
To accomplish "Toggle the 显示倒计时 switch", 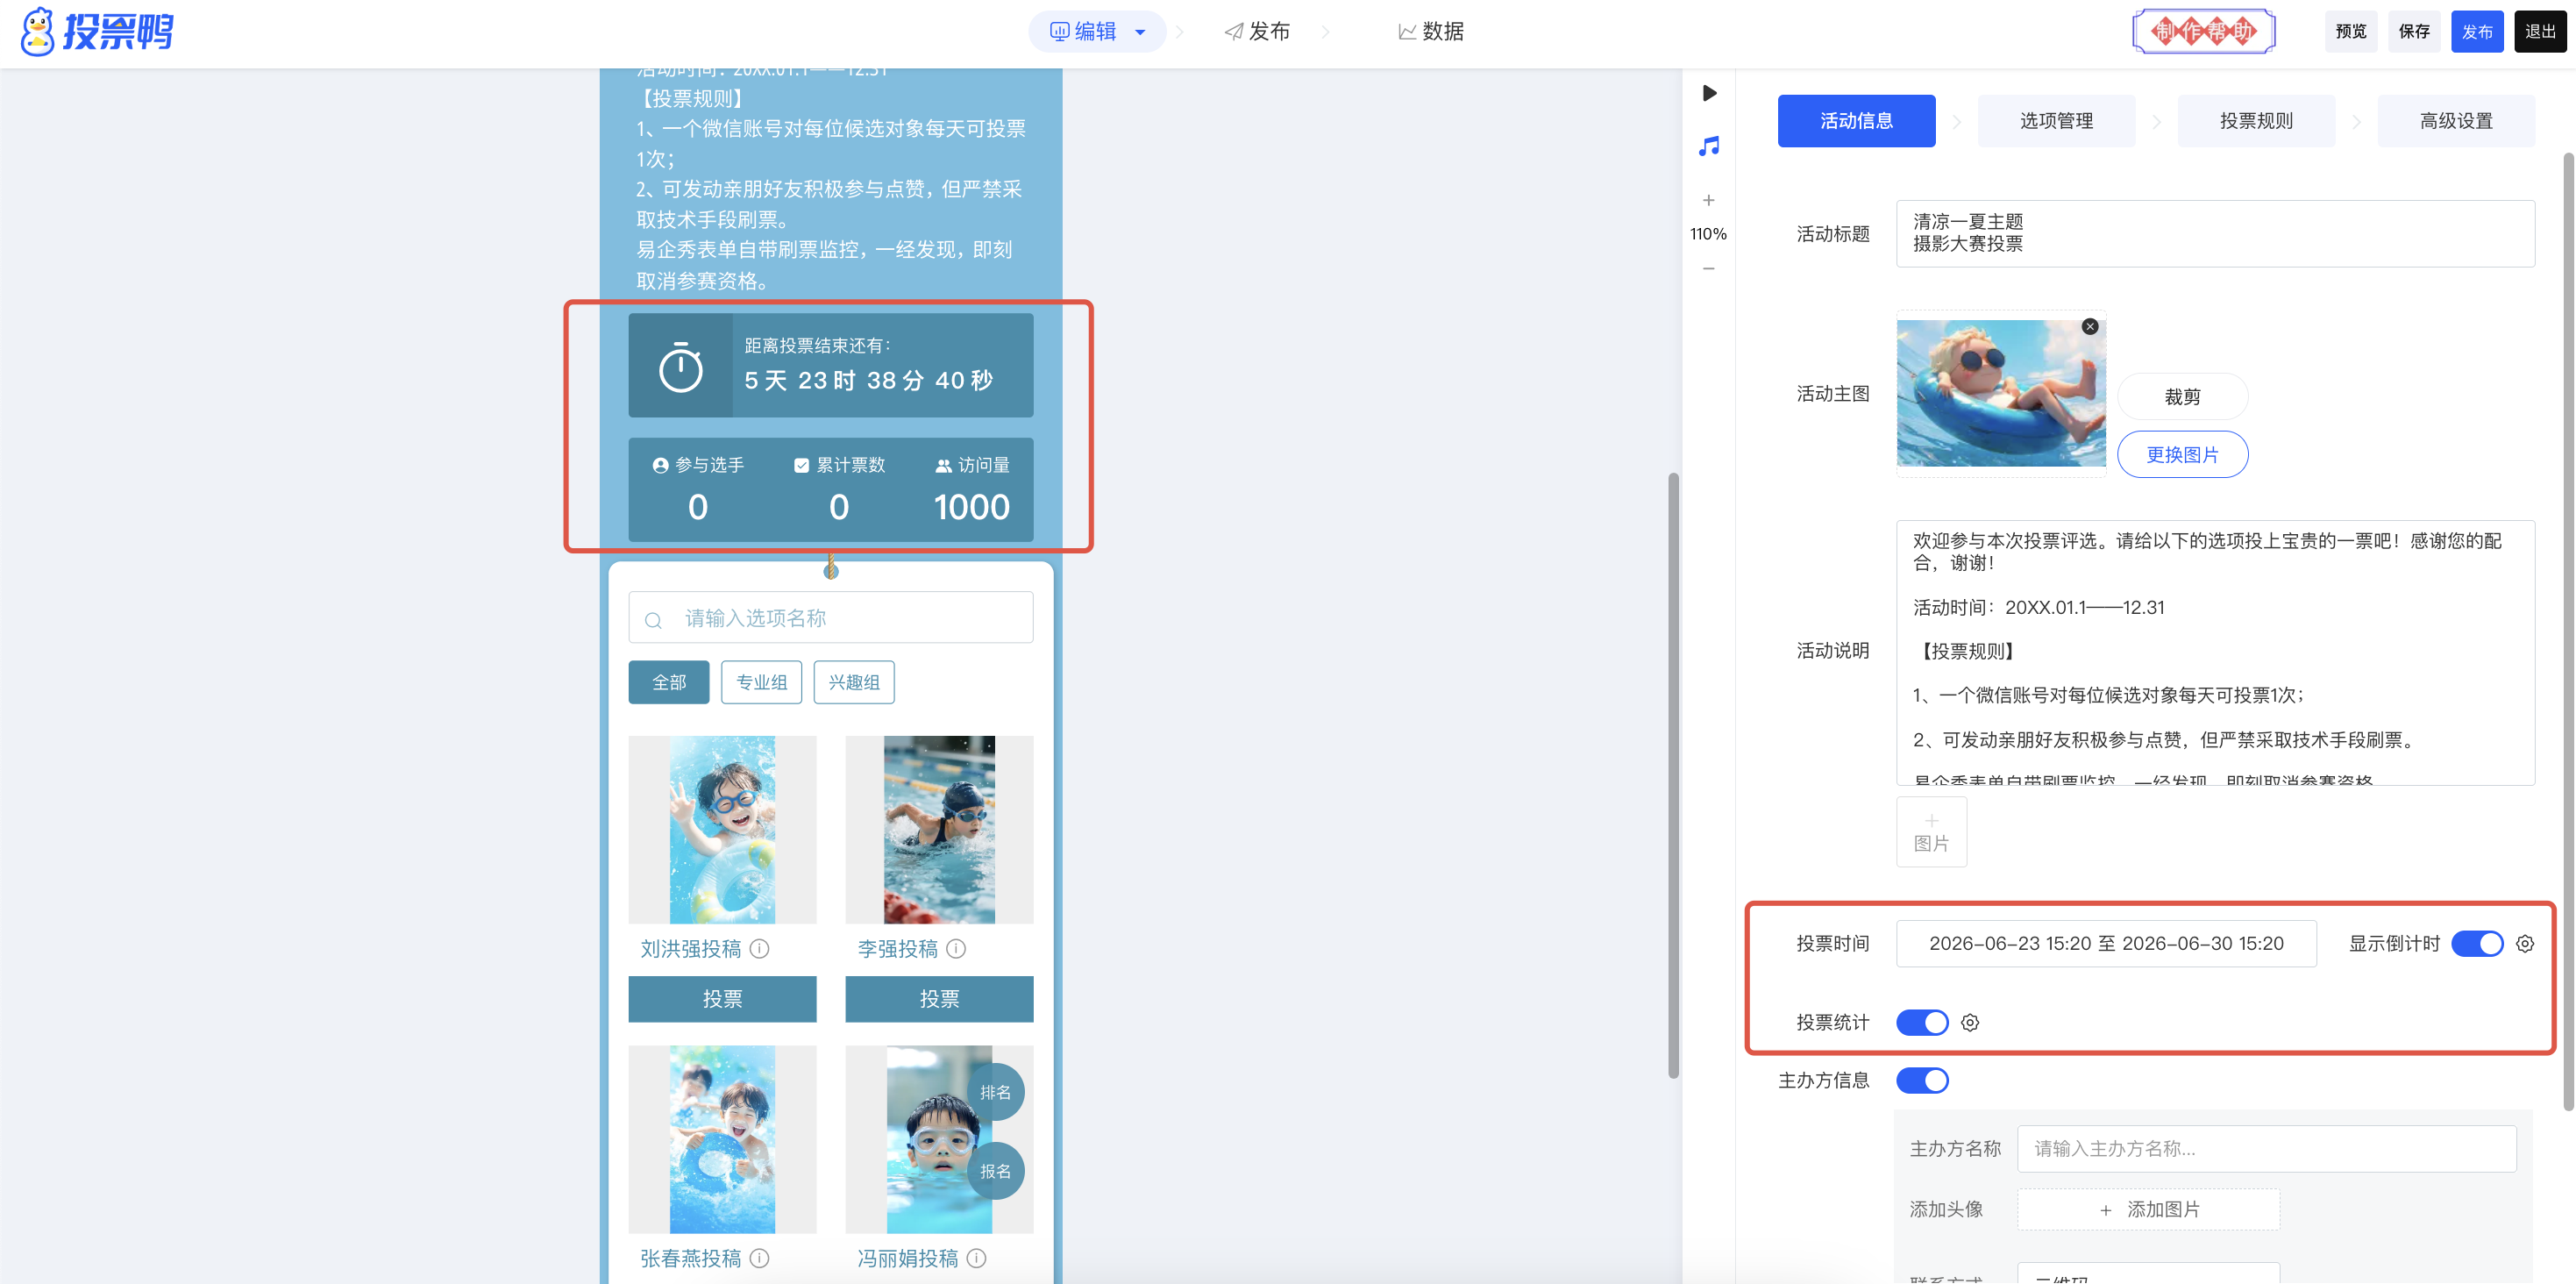I will pyautogui.click(x=2477, y=943).
